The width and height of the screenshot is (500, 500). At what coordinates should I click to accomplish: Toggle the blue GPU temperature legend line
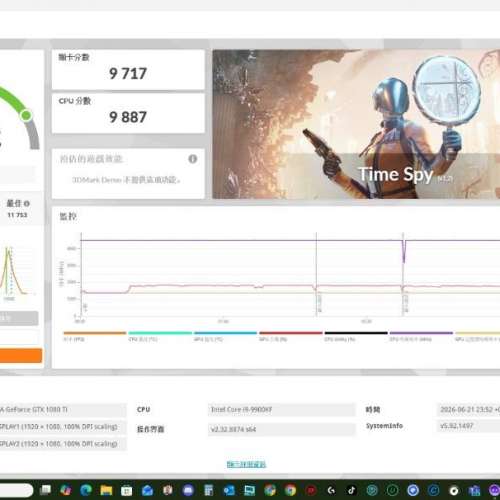225,333
